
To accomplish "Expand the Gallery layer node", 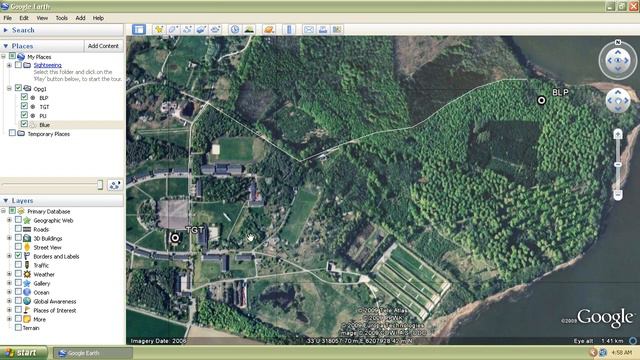I will [9, 283].
